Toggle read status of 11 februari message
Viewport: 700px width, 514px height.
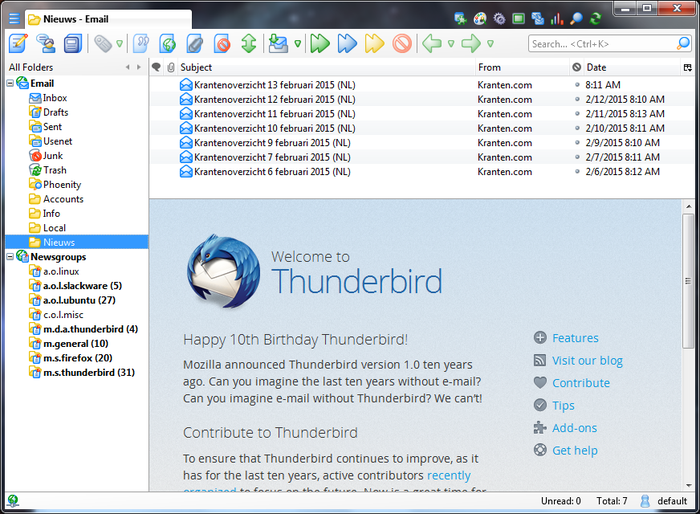(x=577, y=113)
